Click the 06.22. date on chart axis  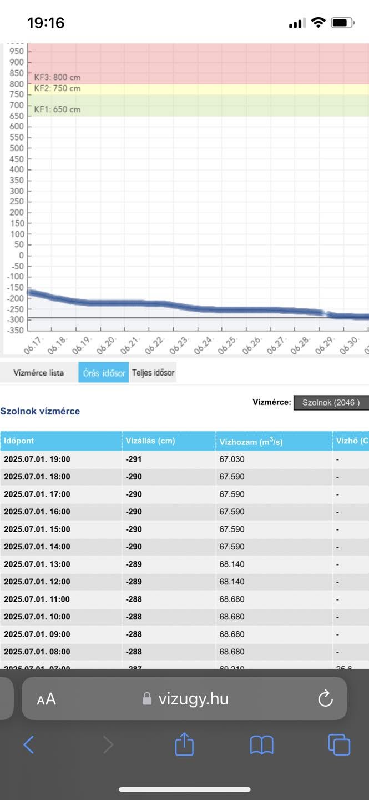(x=154, y=345)
